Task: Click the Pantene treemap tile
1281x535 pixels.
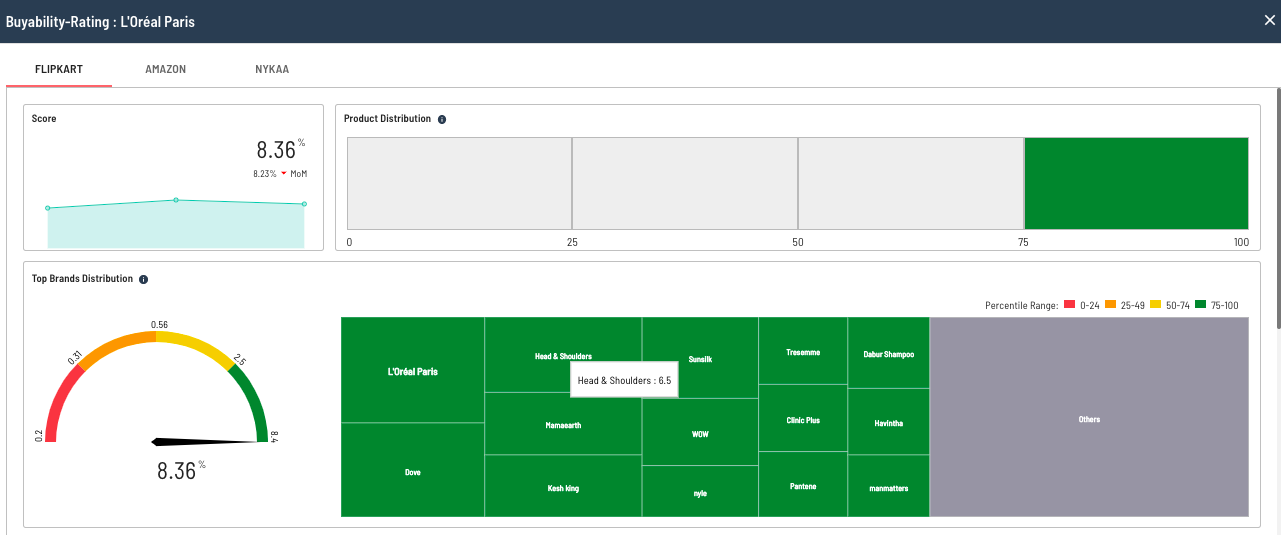Action: 803,484
